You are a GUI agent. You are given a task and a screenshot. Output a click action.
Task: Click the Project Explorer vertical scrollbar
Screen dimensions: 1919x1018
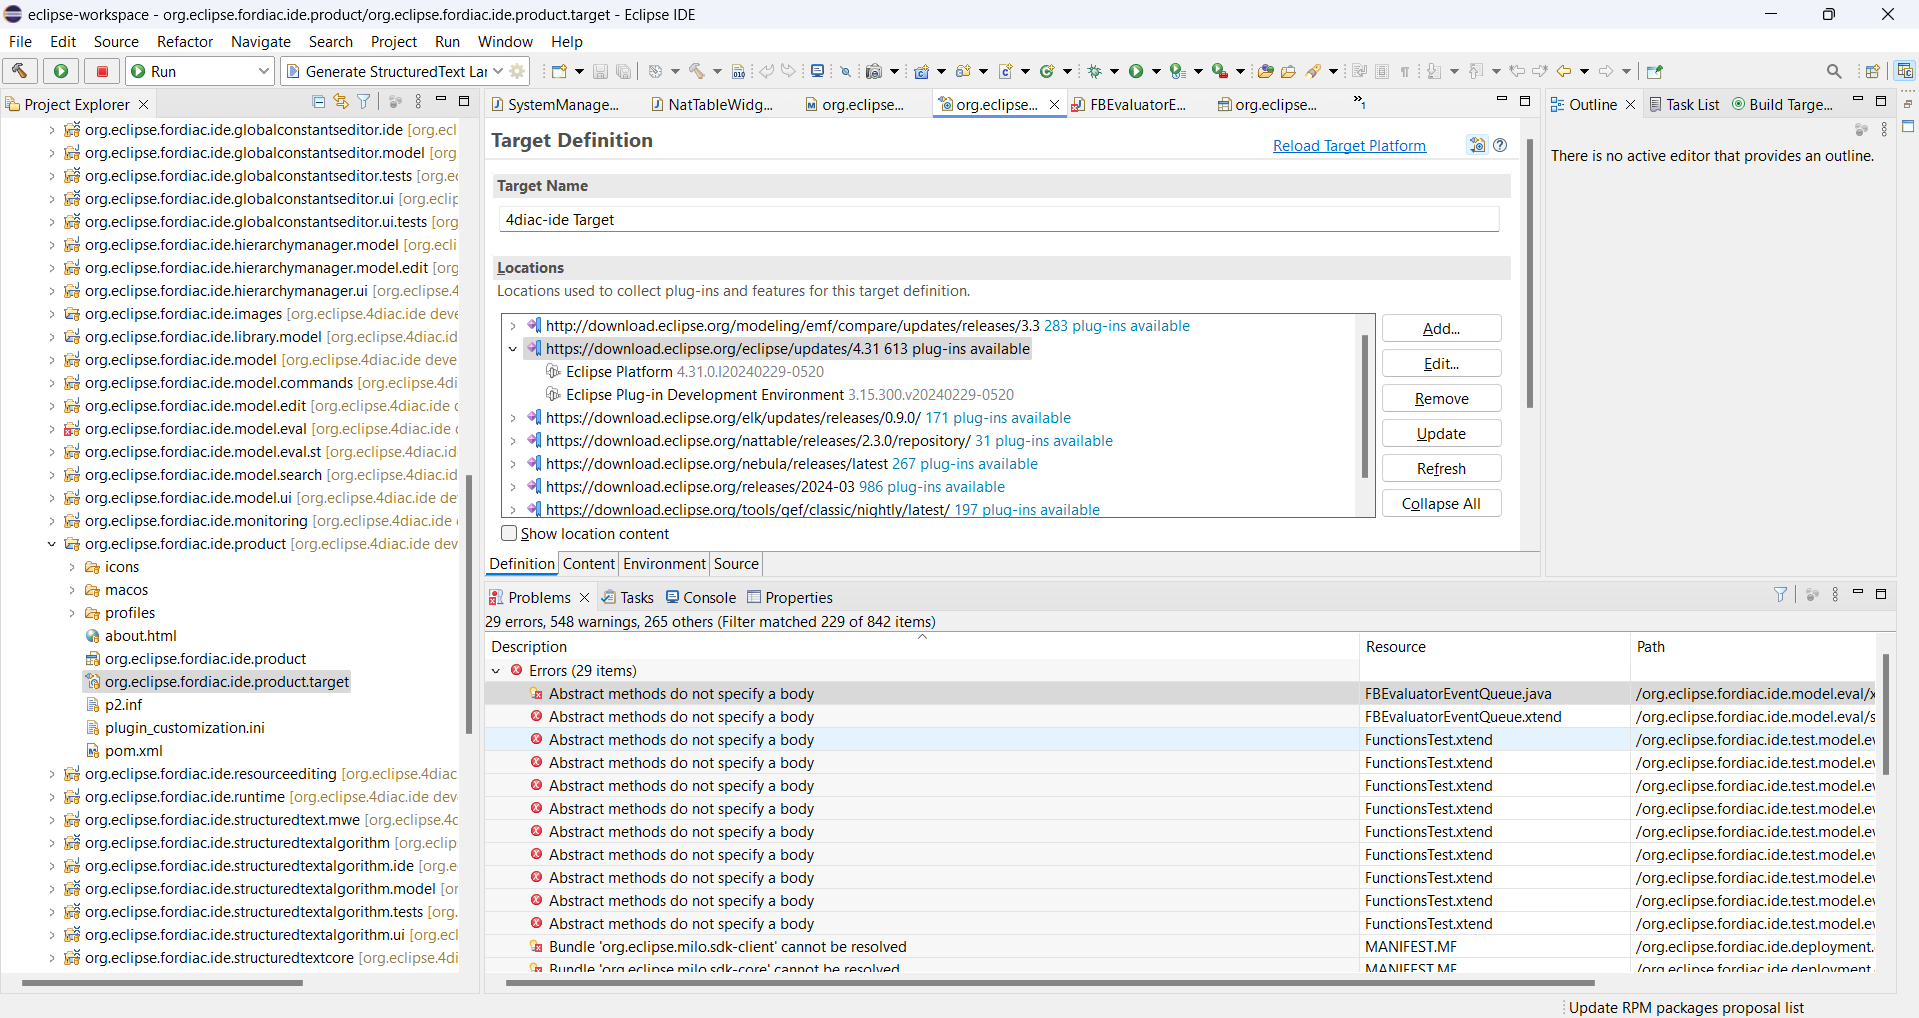(468, 604)
